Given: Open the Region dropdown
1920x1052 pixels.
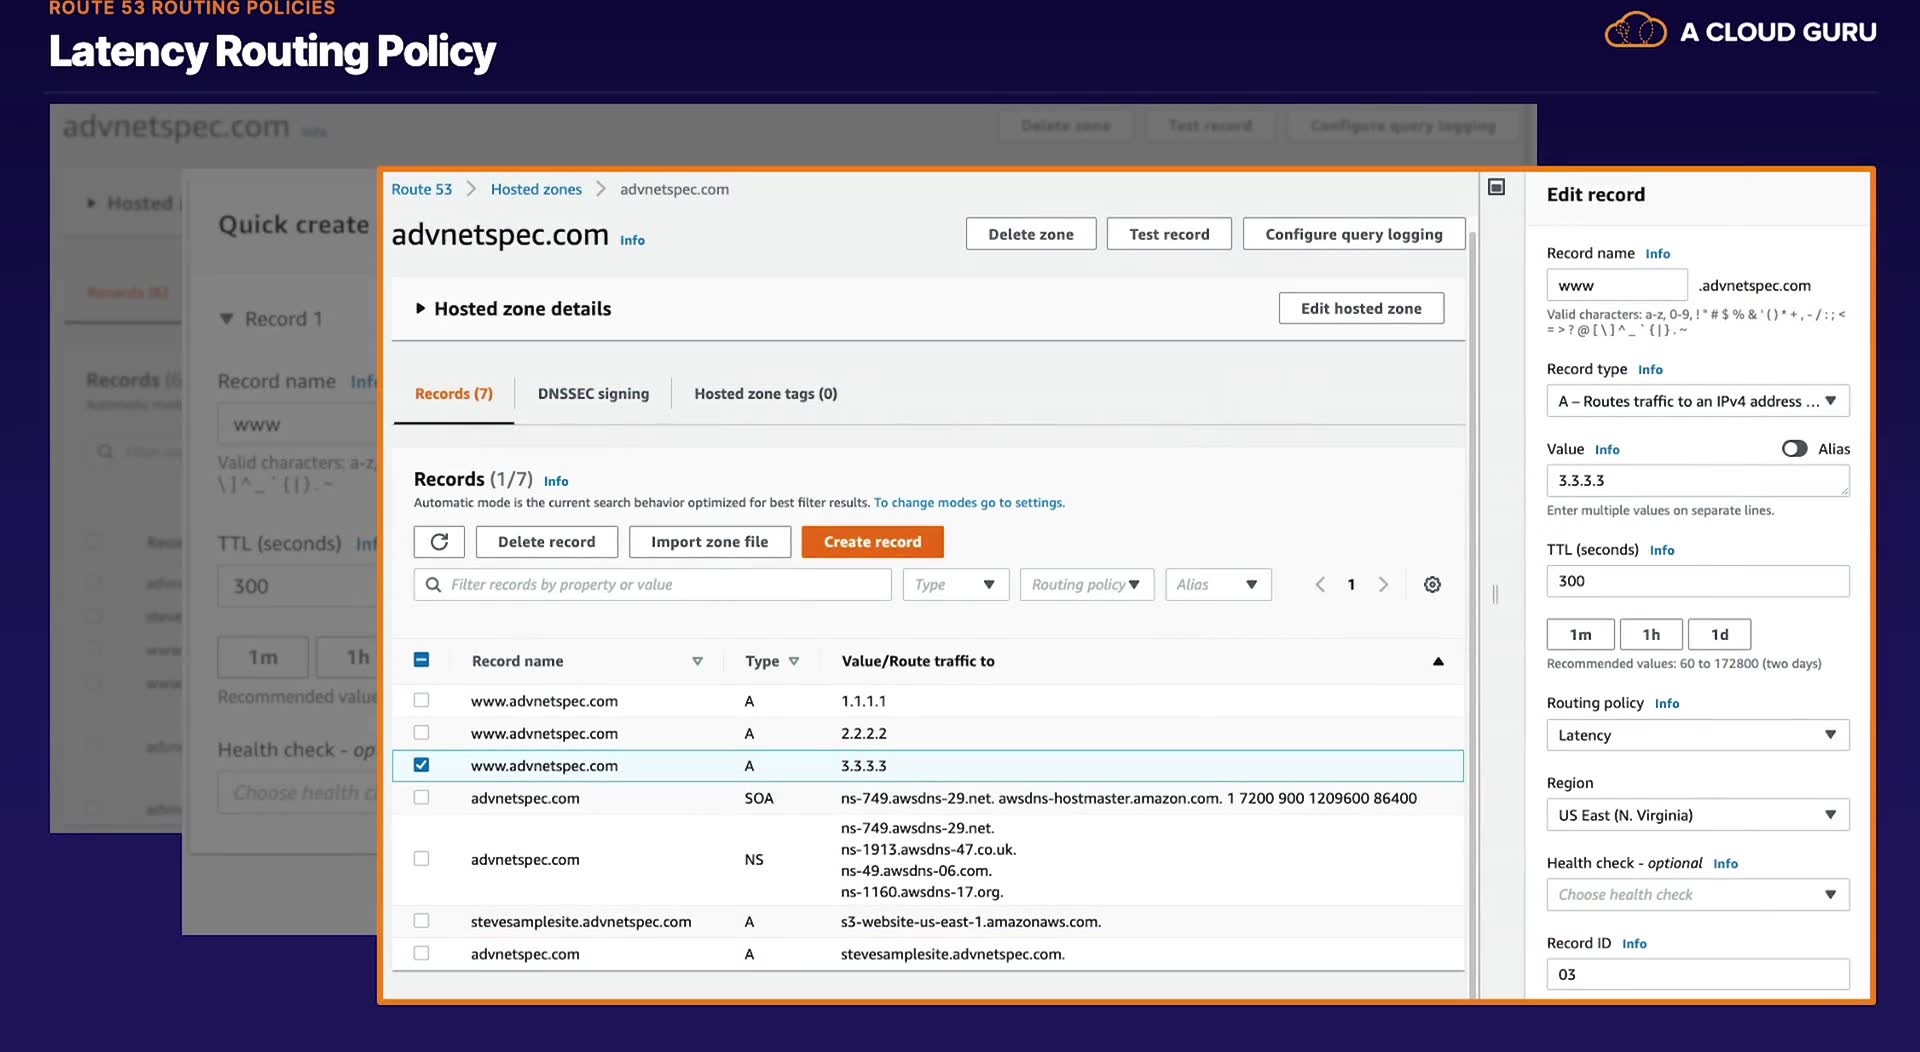Looking at the screenshot, I should tap(1698, 815).
